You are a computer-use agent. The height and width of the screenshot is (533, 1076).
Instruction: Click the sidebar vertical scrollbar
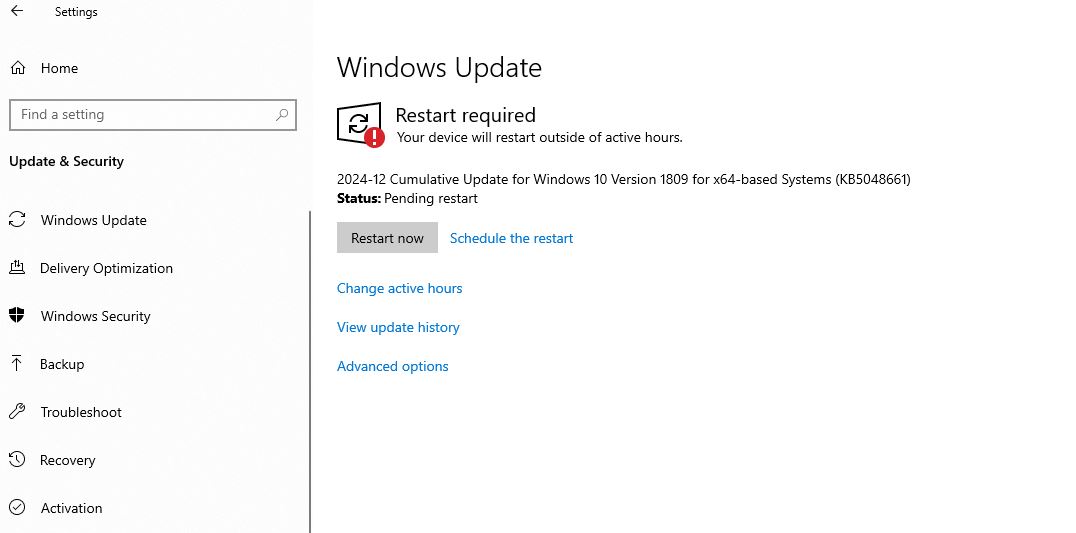point(310,370)
